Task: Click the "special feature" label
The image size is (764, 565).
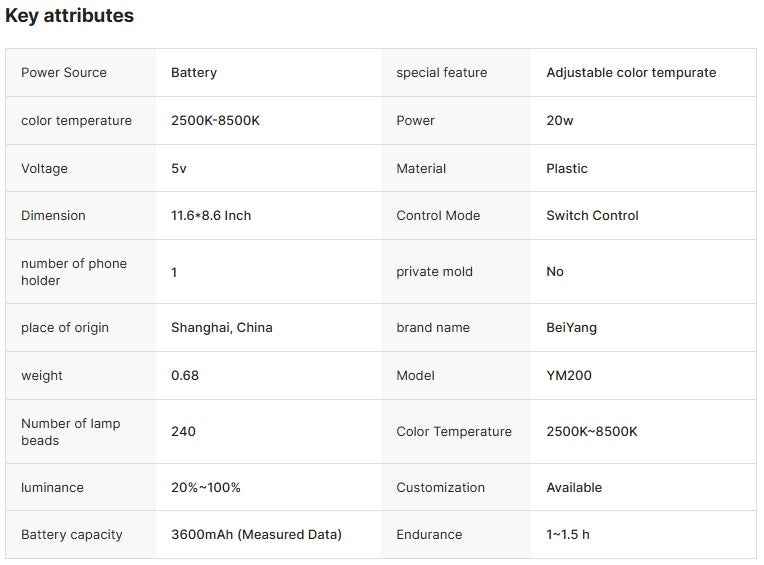Action: click(442, 73)
